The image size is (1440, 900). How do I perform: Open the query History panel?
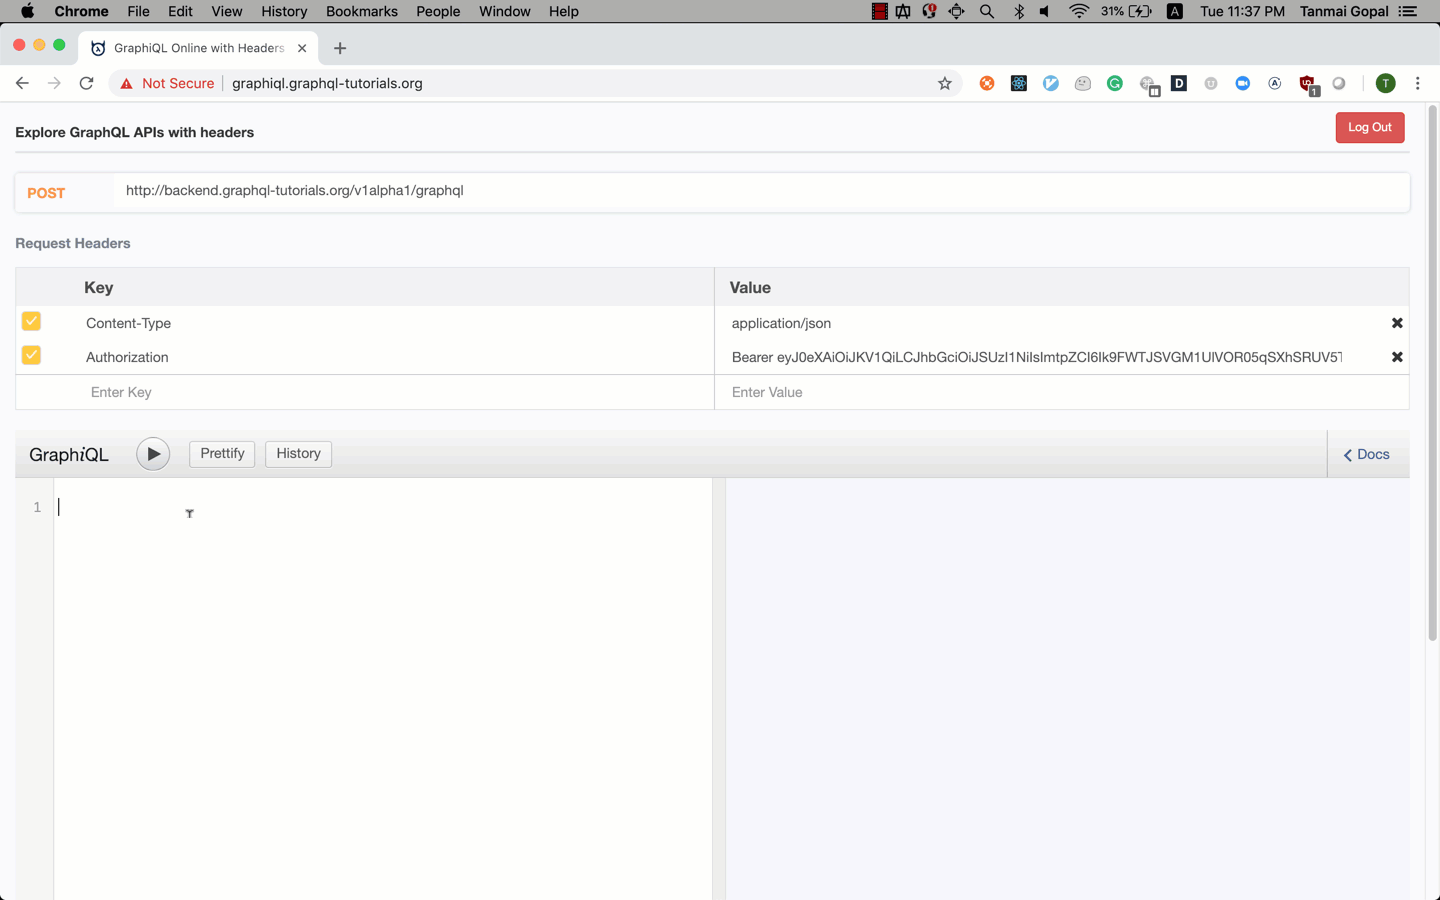coord(298,454)
